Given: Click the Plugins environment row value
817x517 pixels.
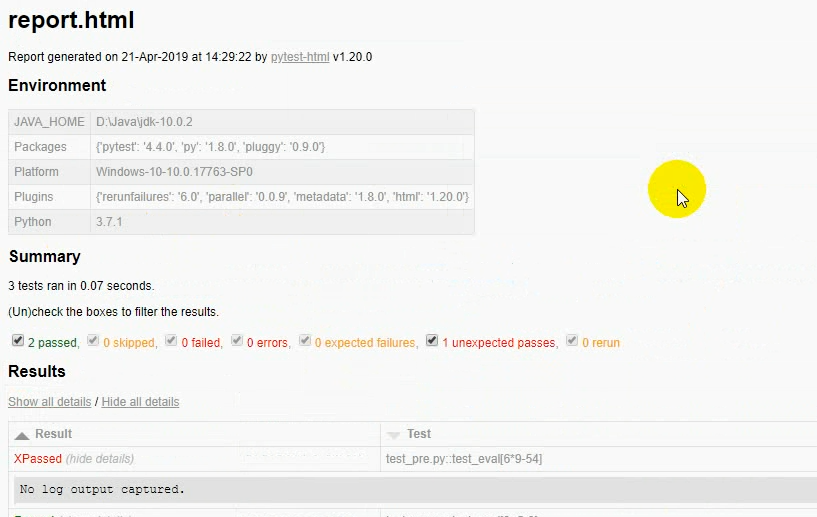Looking at the screenshot, I should coord(282,197).
